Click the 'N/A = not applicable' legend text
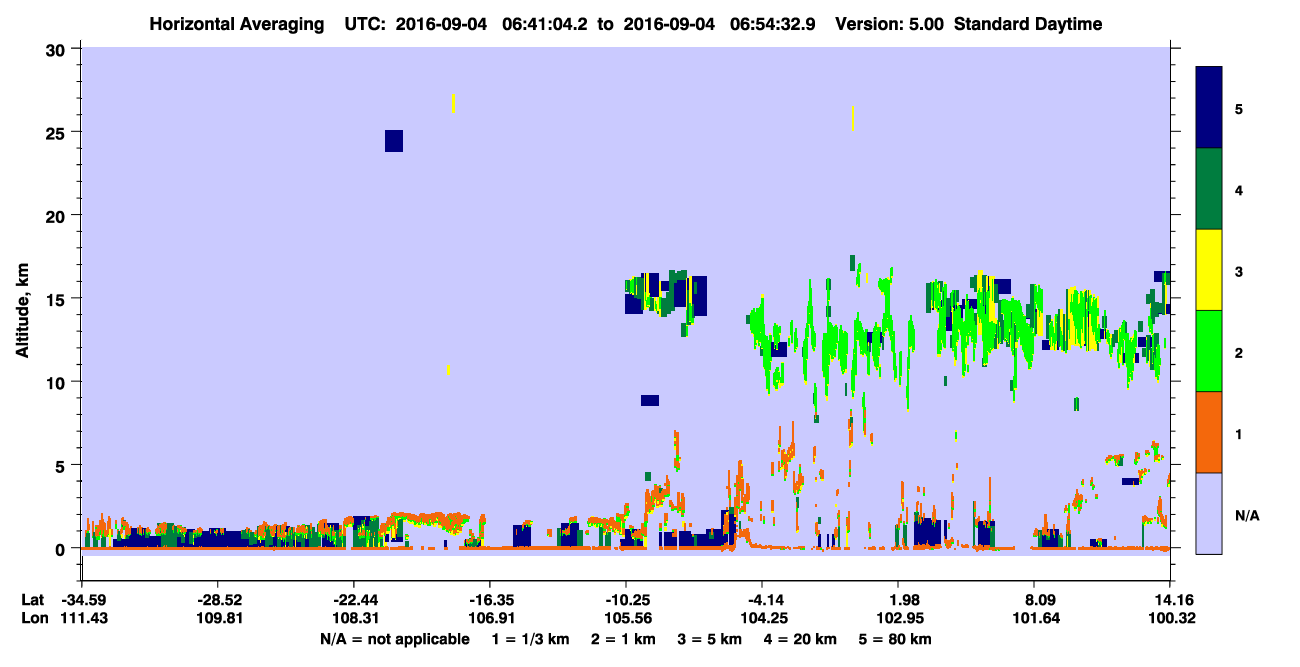Viewport: 1300px width, 667px height. click(394, 639)
